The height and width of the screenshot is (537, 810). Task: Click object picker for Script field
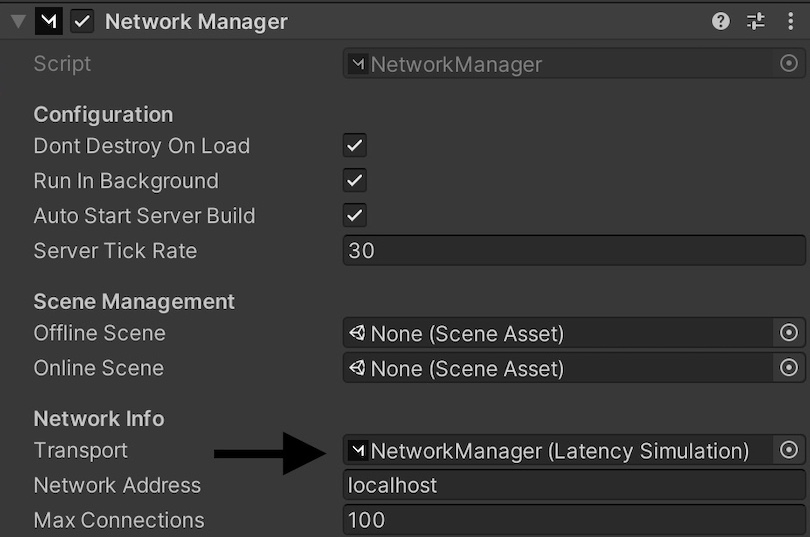[788, 64]
